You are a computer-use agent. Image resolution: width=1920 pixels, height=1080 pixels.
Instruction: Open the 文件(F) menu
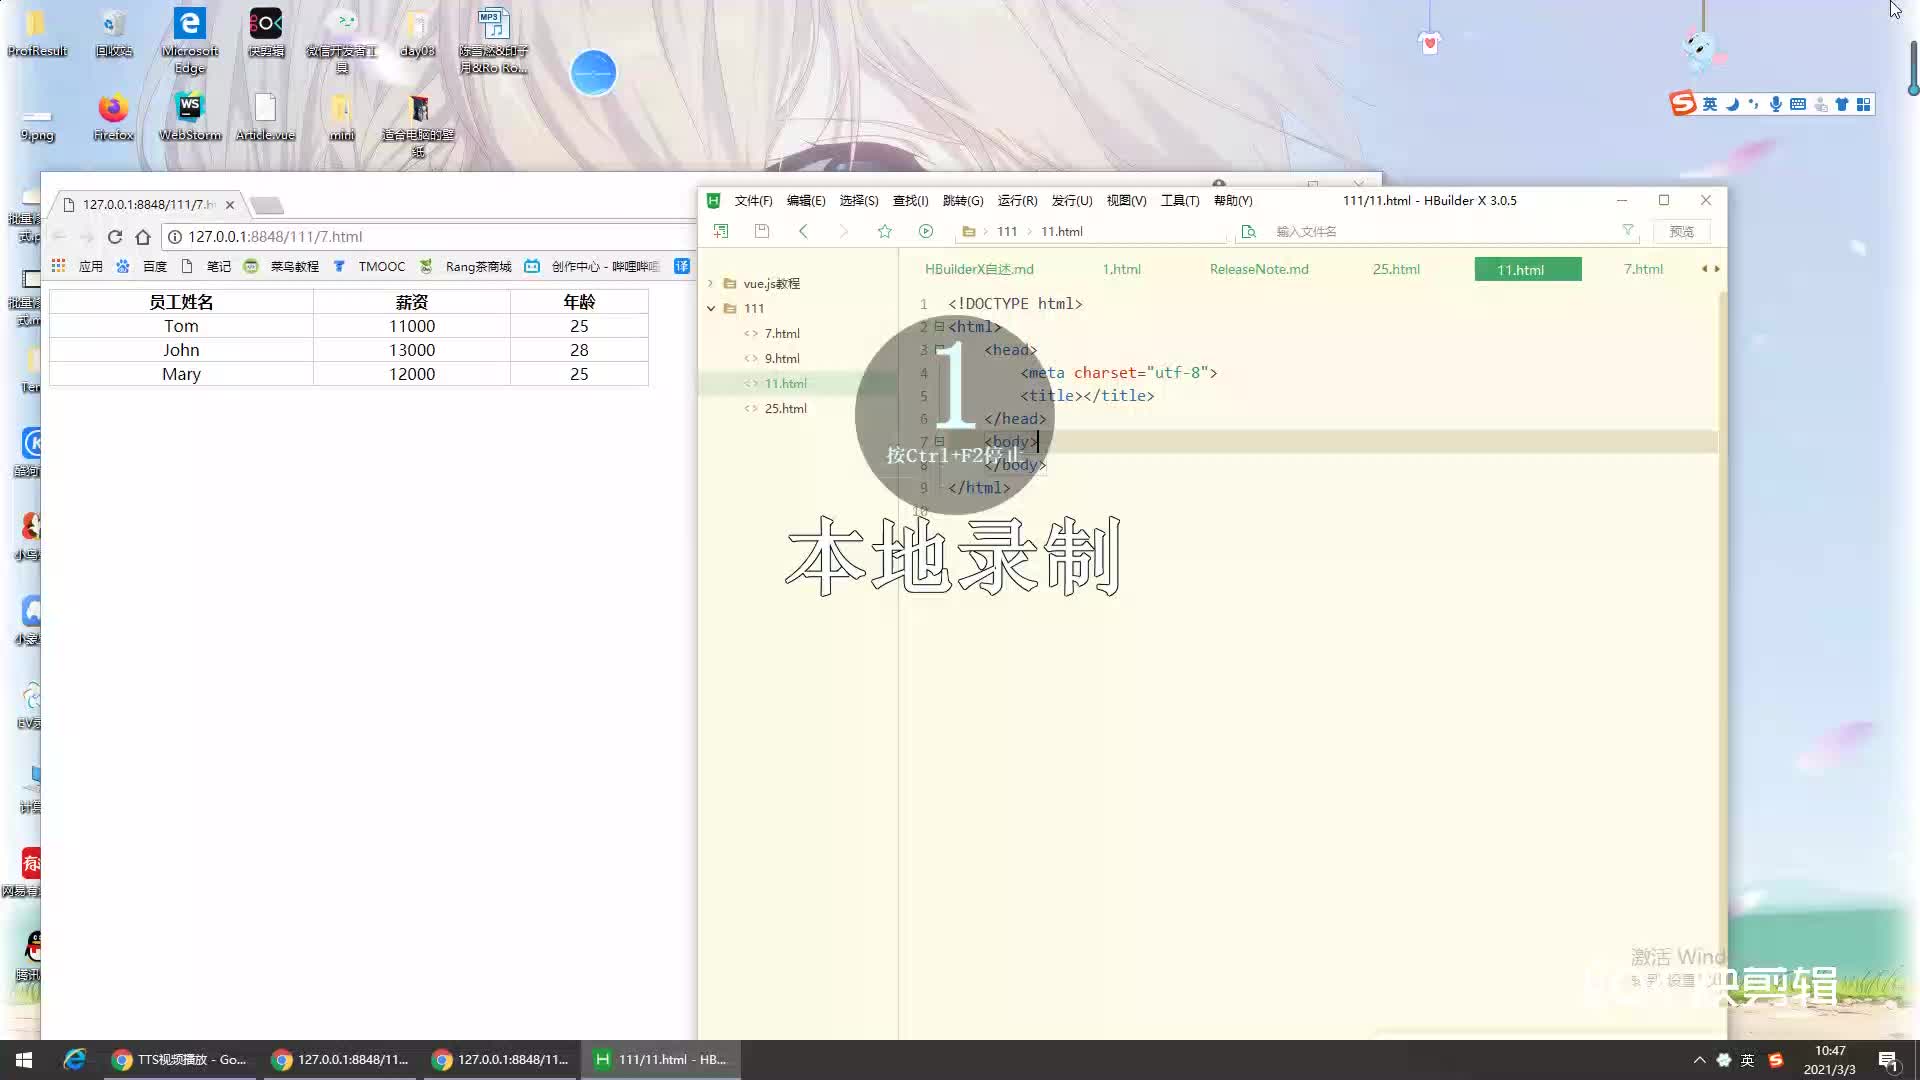click(x=752, y=199)
